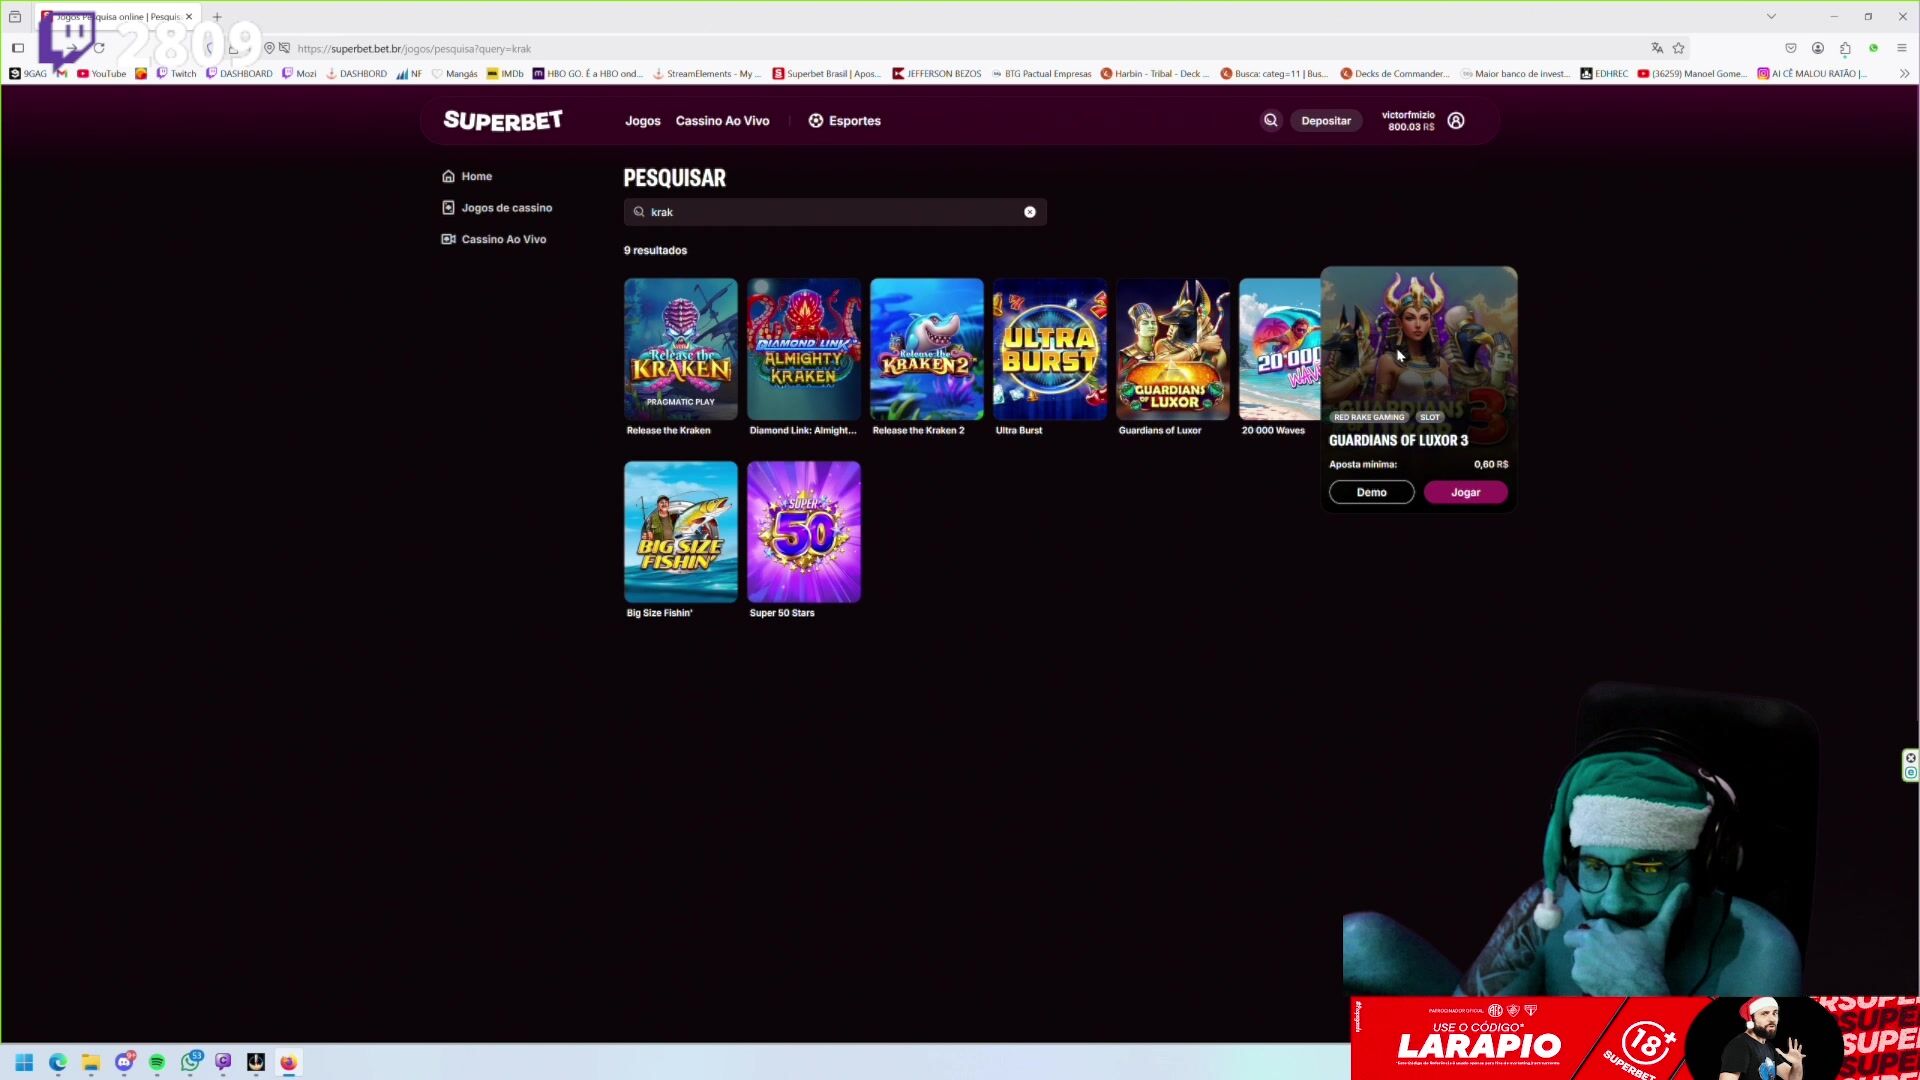
Task: Open Ultra Burst game thumbnail
Action: point(1050,349)
